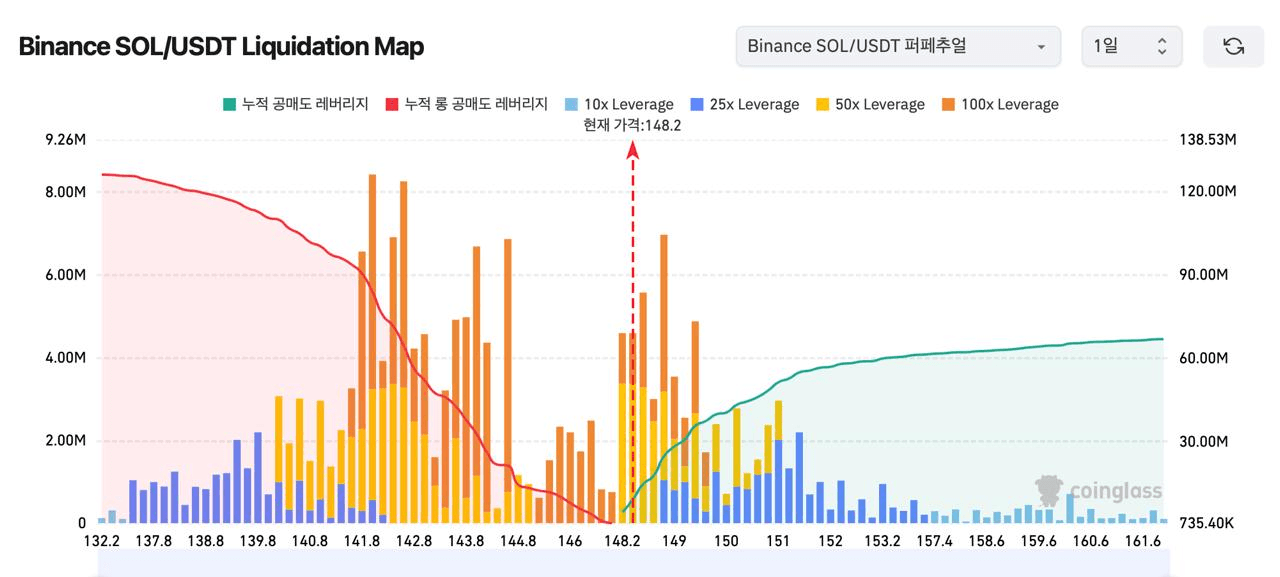Click the Binance SOL/USDT Liquidation Map title
1280x577 pixels.
point(221,47)
